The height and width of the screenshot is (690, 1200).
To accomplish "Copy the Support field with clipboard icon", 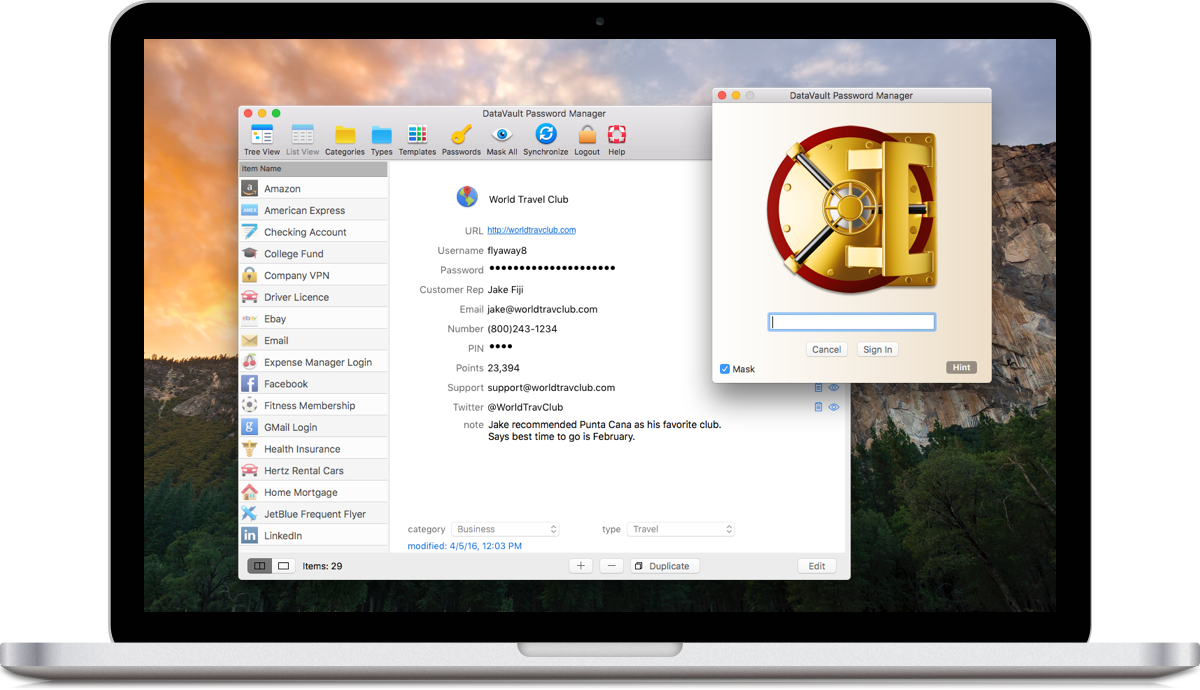I will 818,387.
